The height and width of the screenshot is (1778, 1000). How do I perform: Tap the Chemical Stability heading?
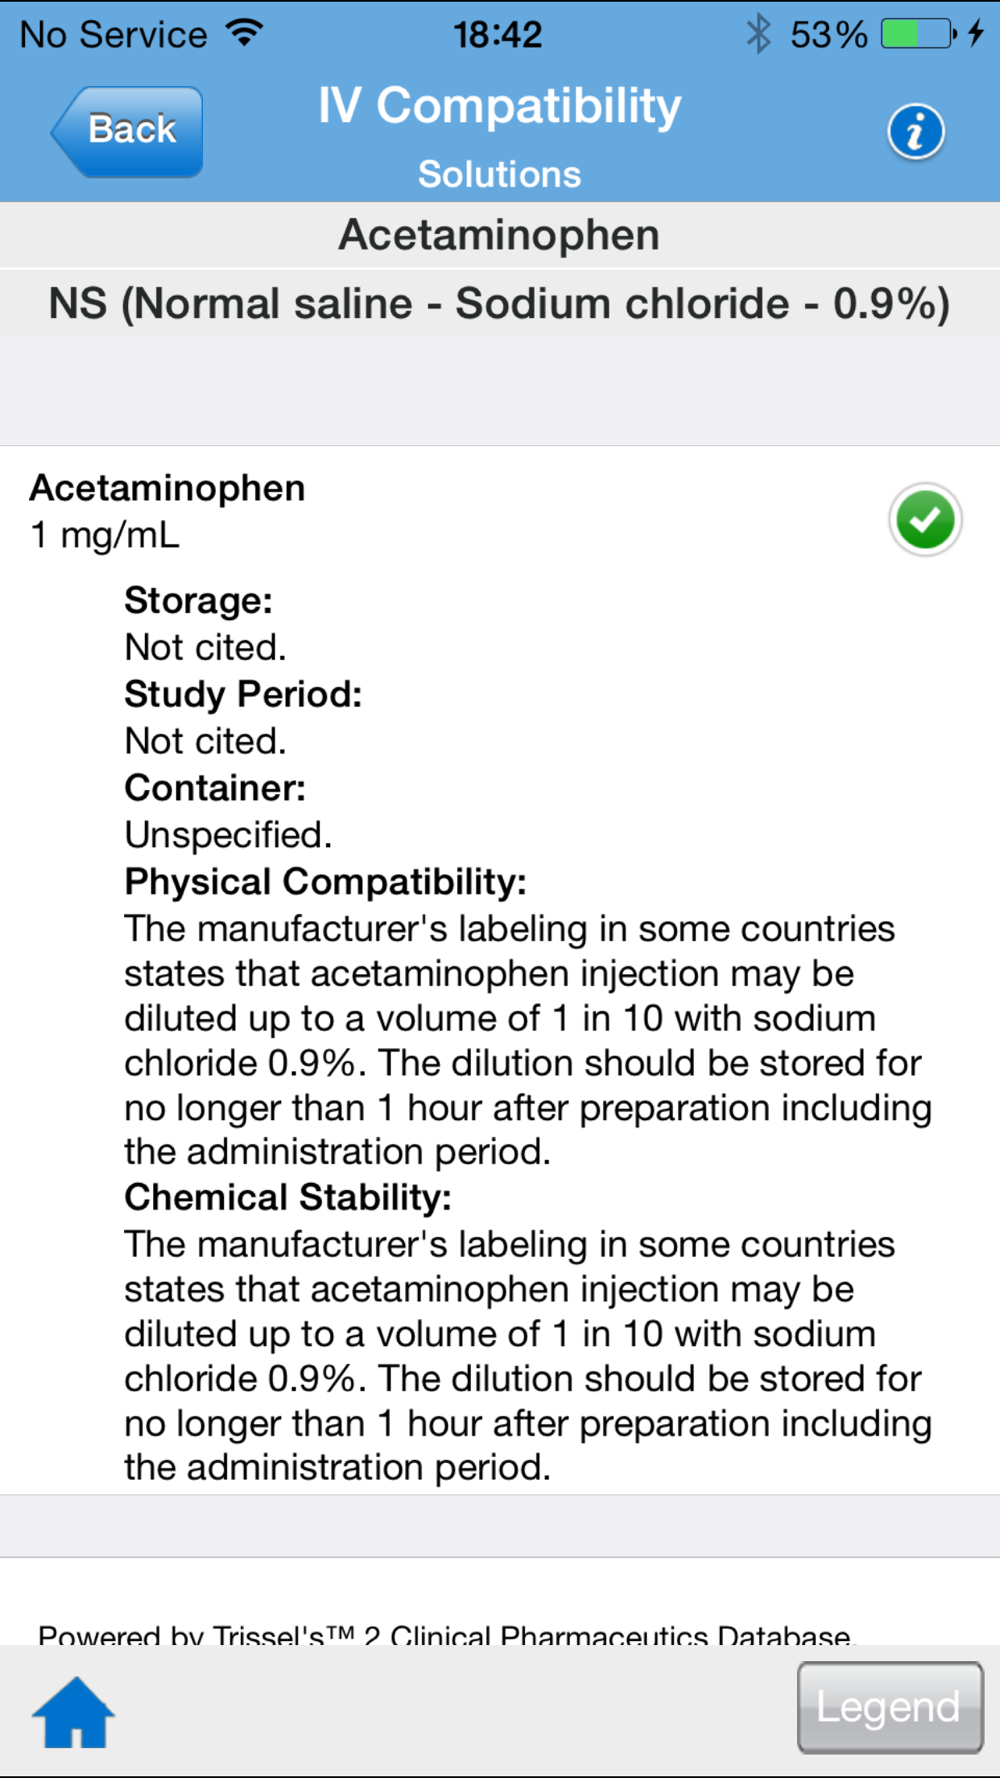288,1197
